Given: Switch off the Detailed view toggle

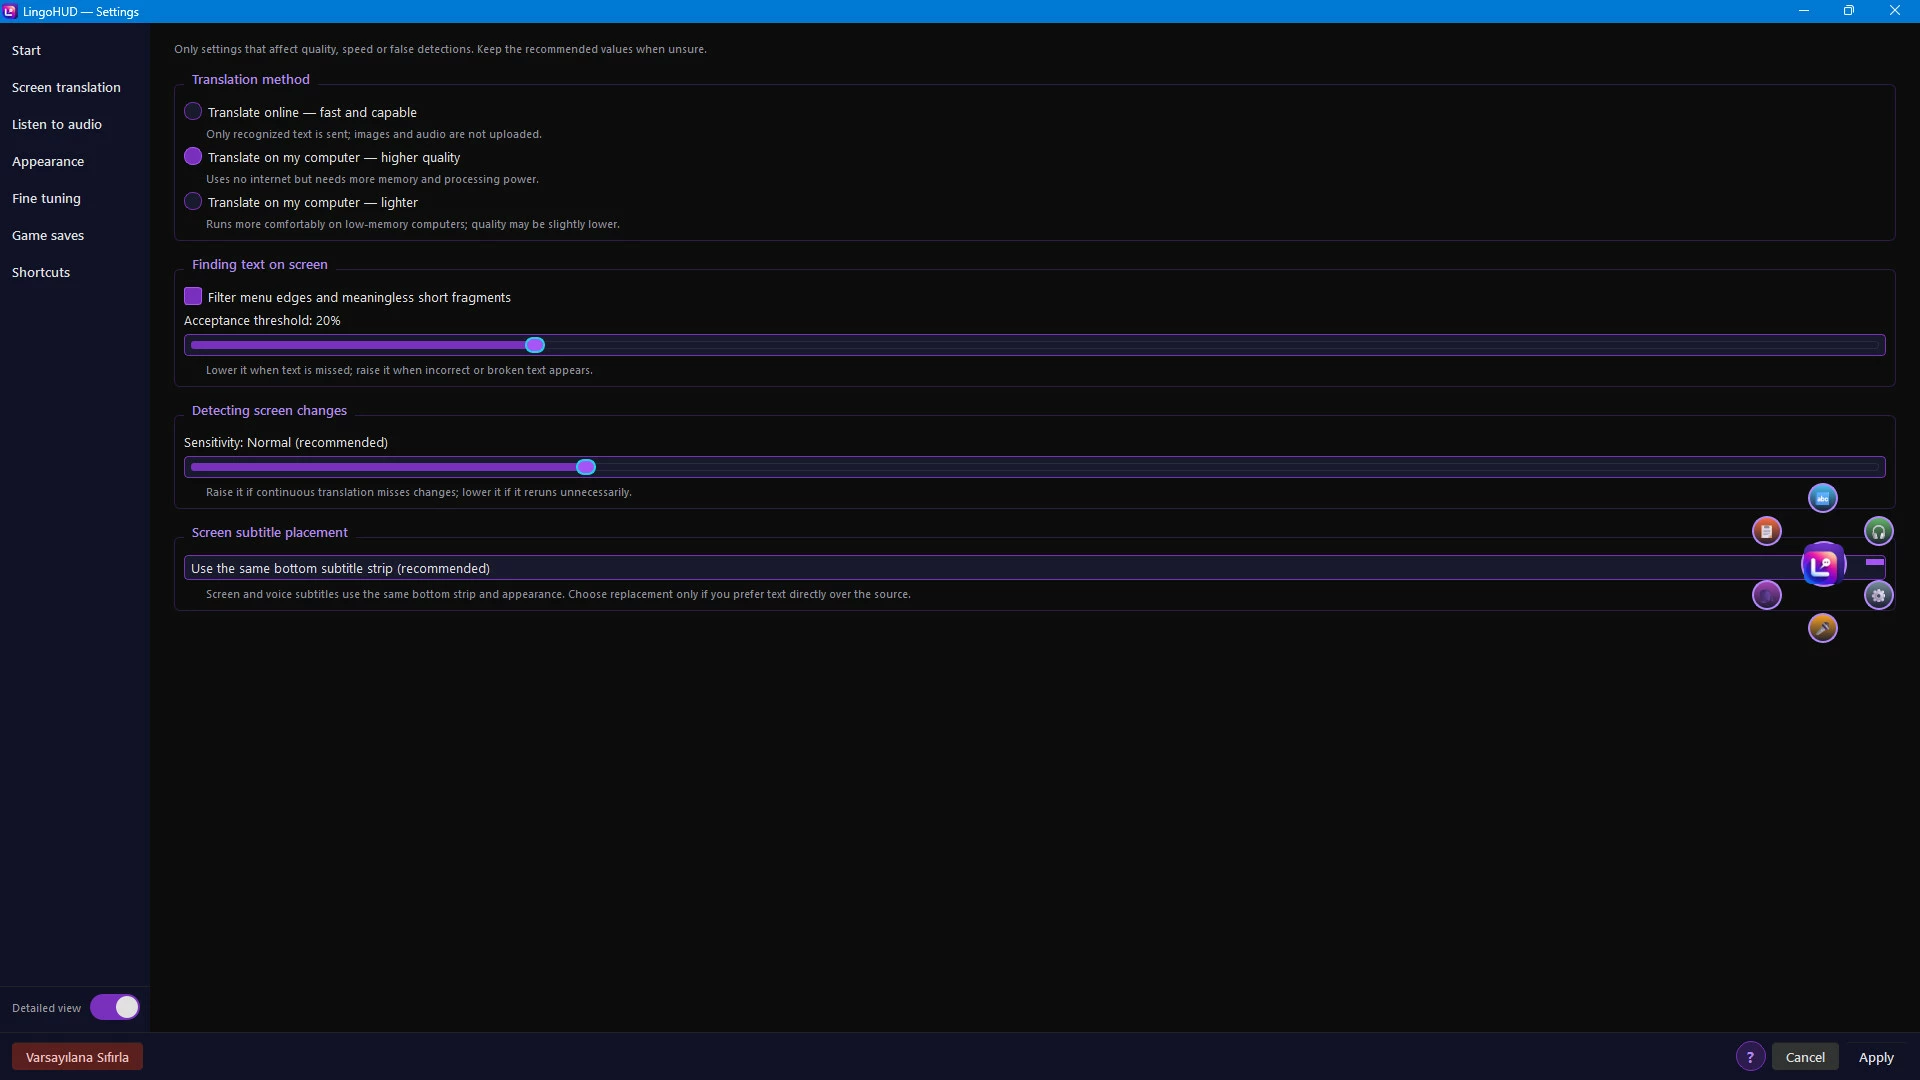Looking at the screenshot, I should [x=114, y=1007].
